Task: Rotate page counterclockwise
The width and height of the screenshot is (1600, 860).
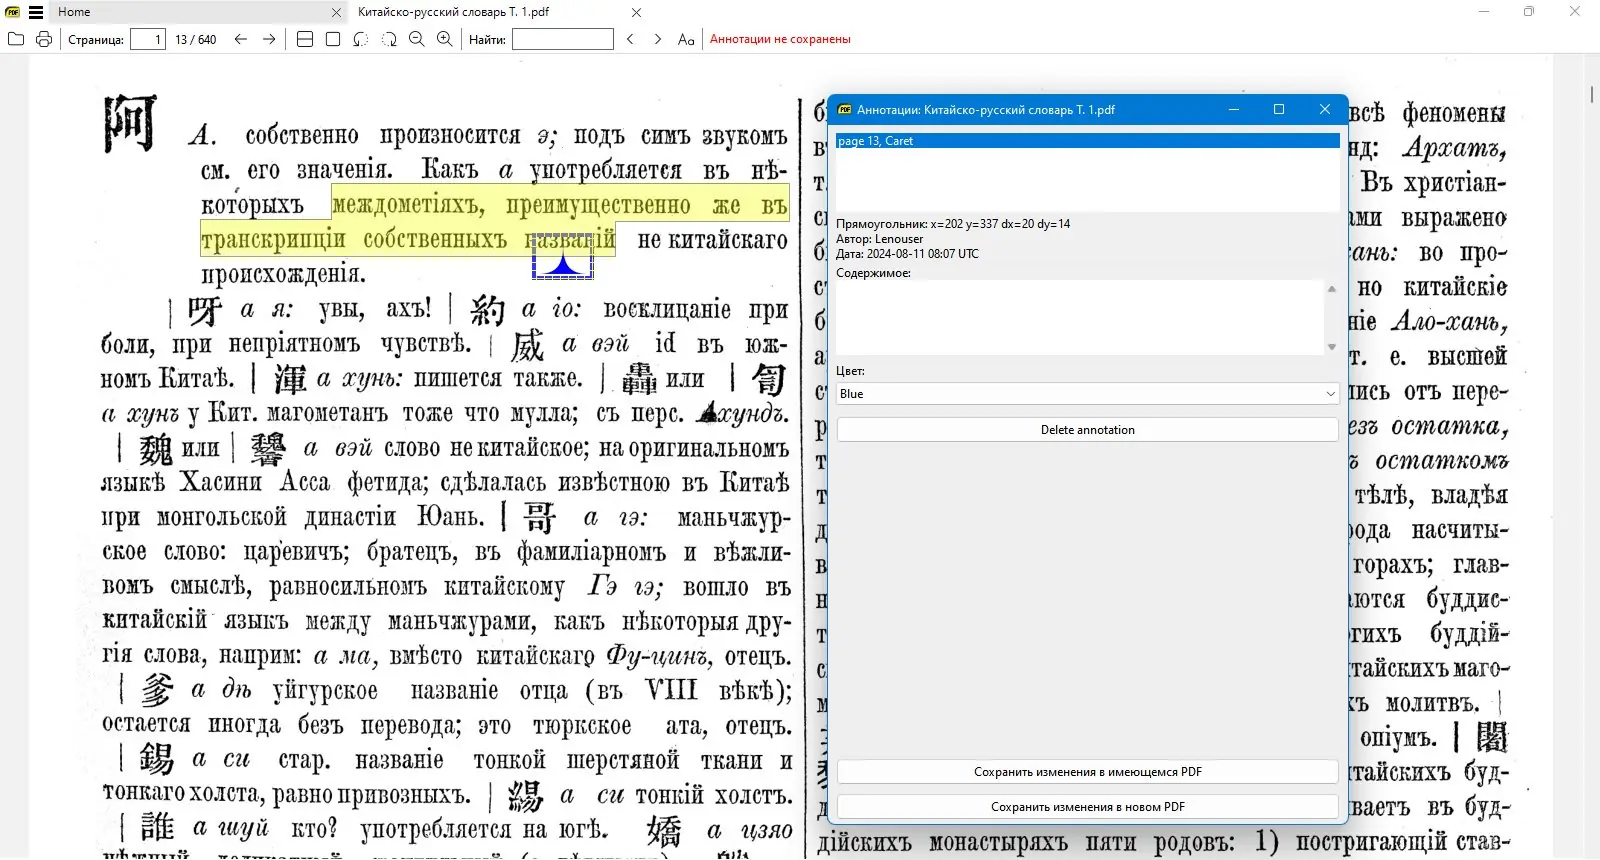Action: [x=361, y=39]
